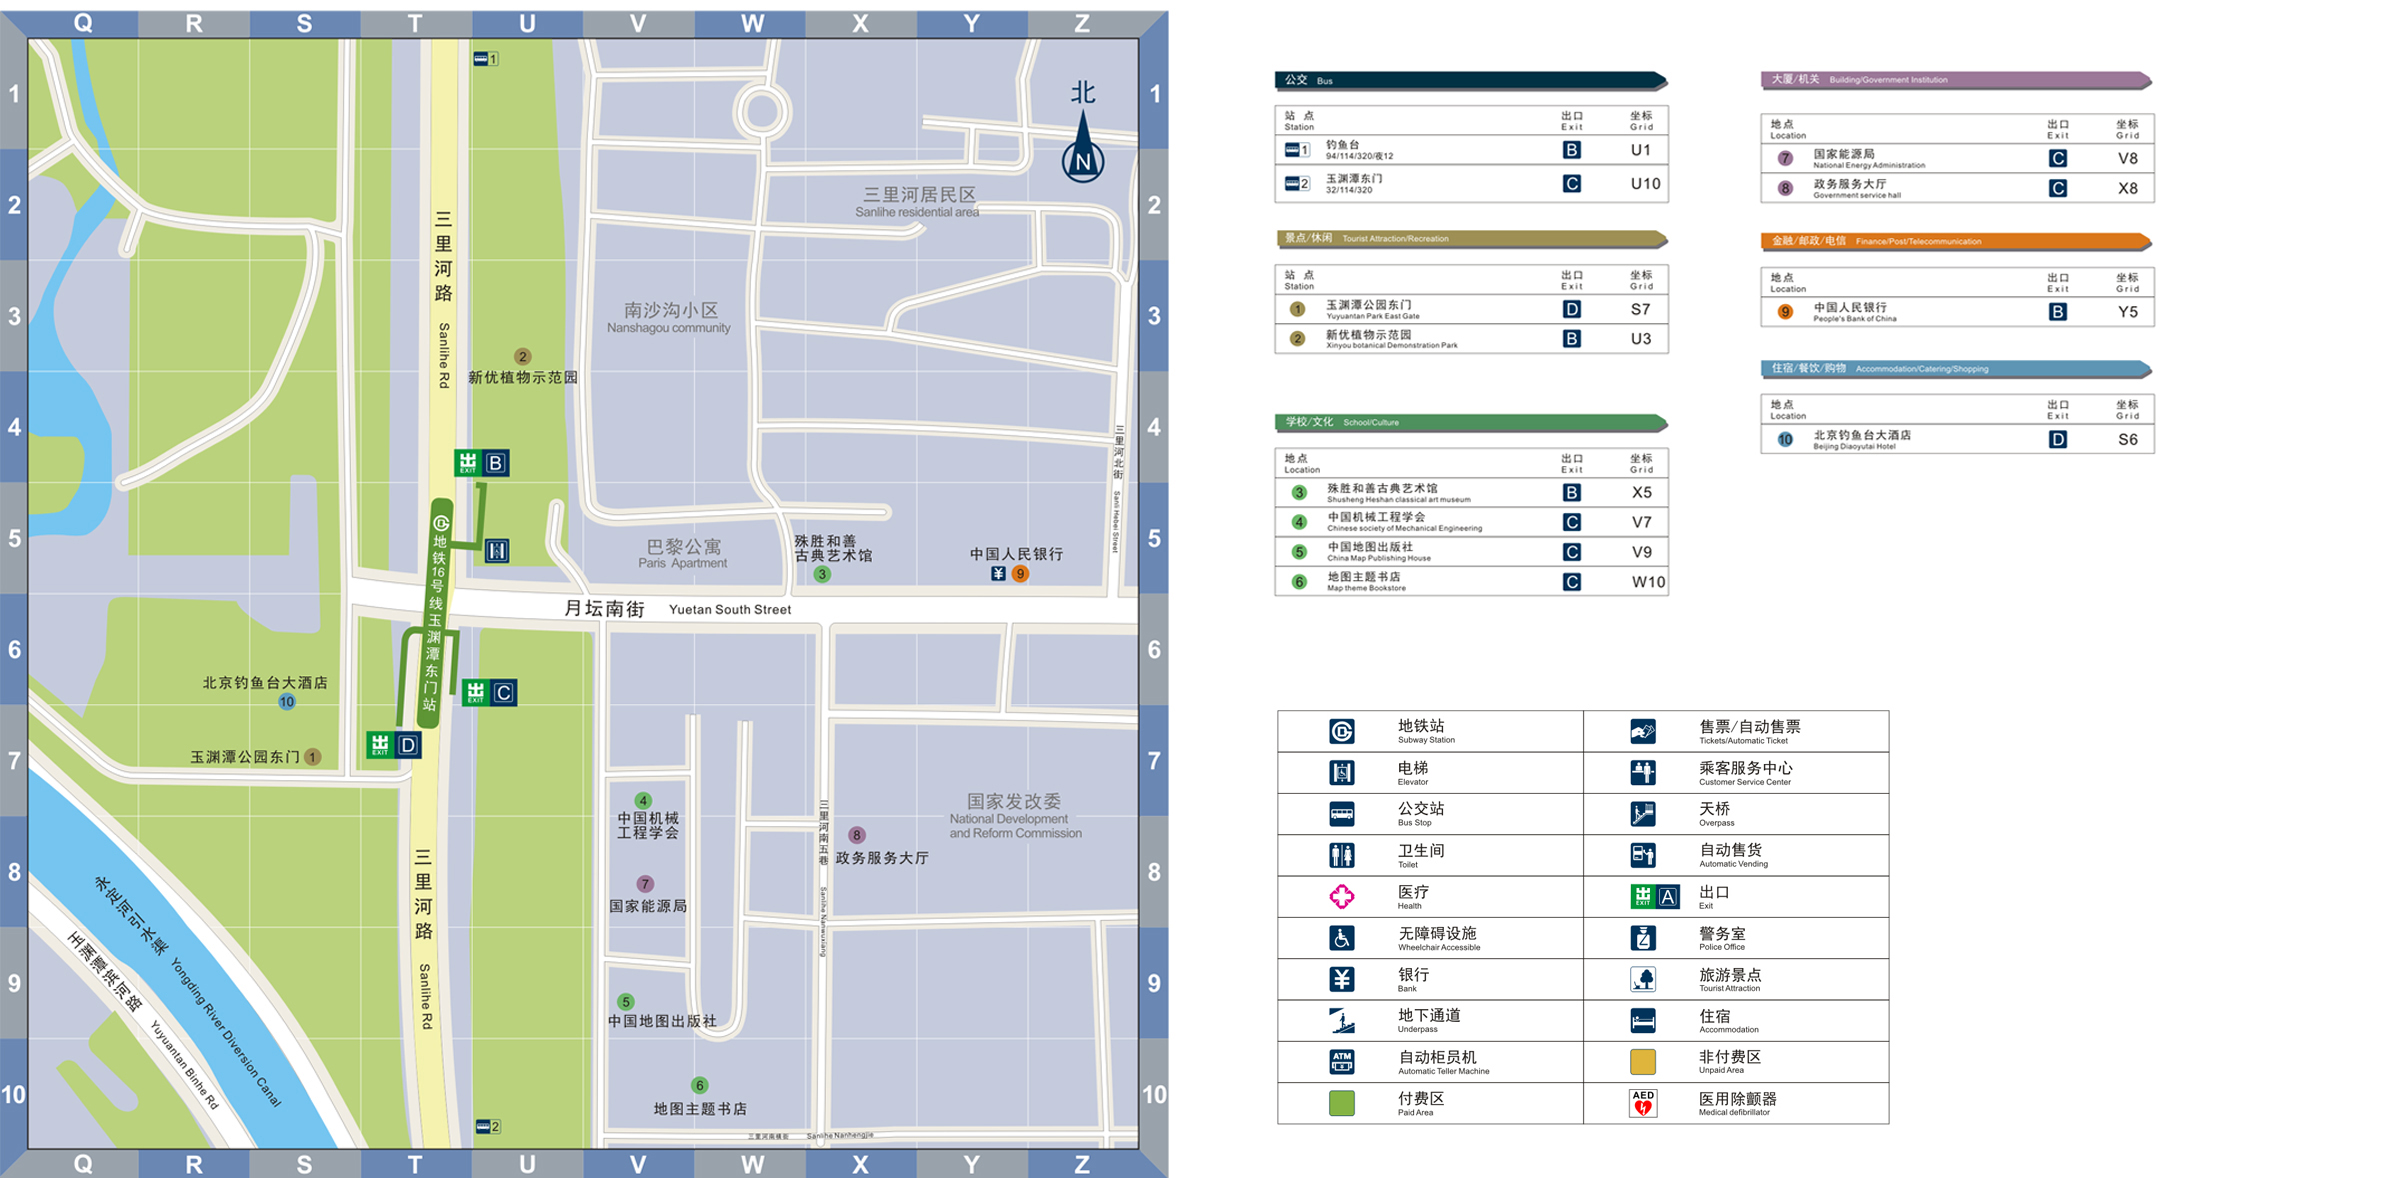Click the Wheelchair Accessible icon in the legend
The height and width of the screenshot is (1178, 2400).
1342,938
